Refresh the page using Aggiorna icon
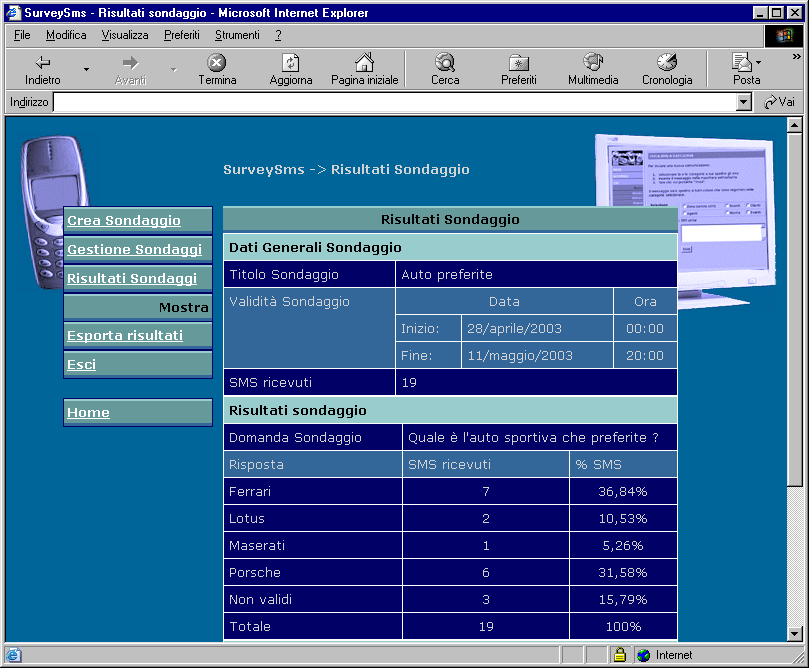The width and height of the screenshot is (809, 668). [290, 63]
